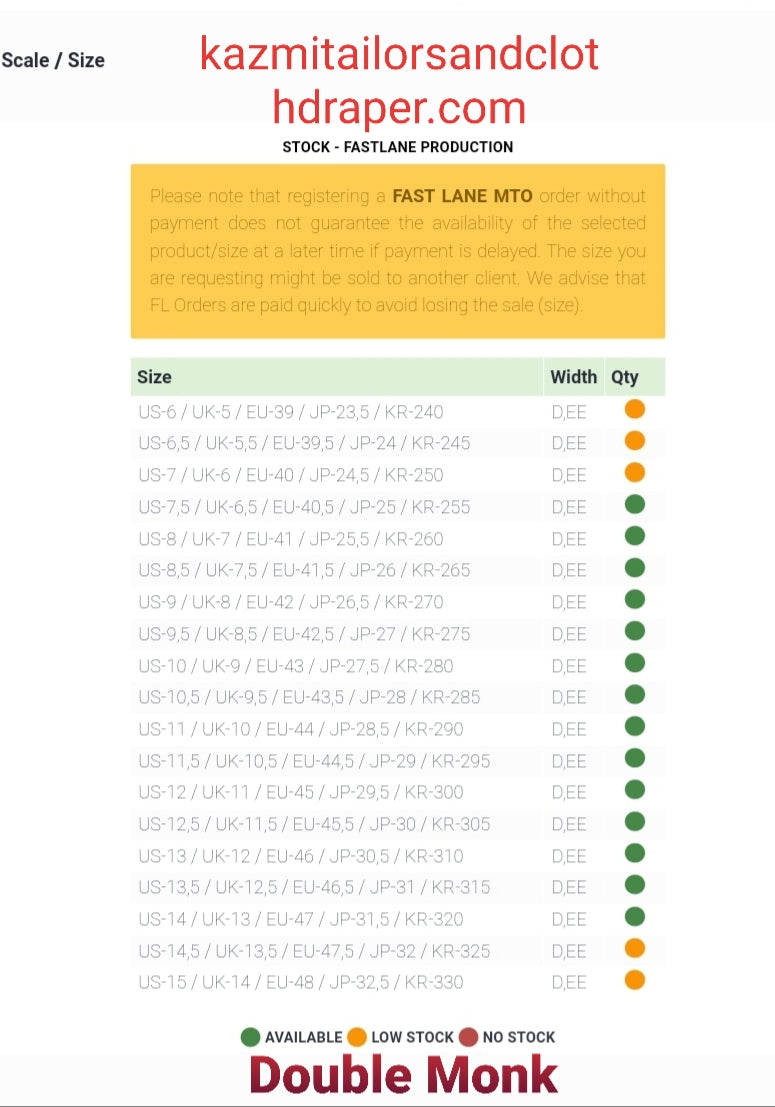Click the Qty column header
Viewport: 775px width, 1107px height.
[625, 377]
